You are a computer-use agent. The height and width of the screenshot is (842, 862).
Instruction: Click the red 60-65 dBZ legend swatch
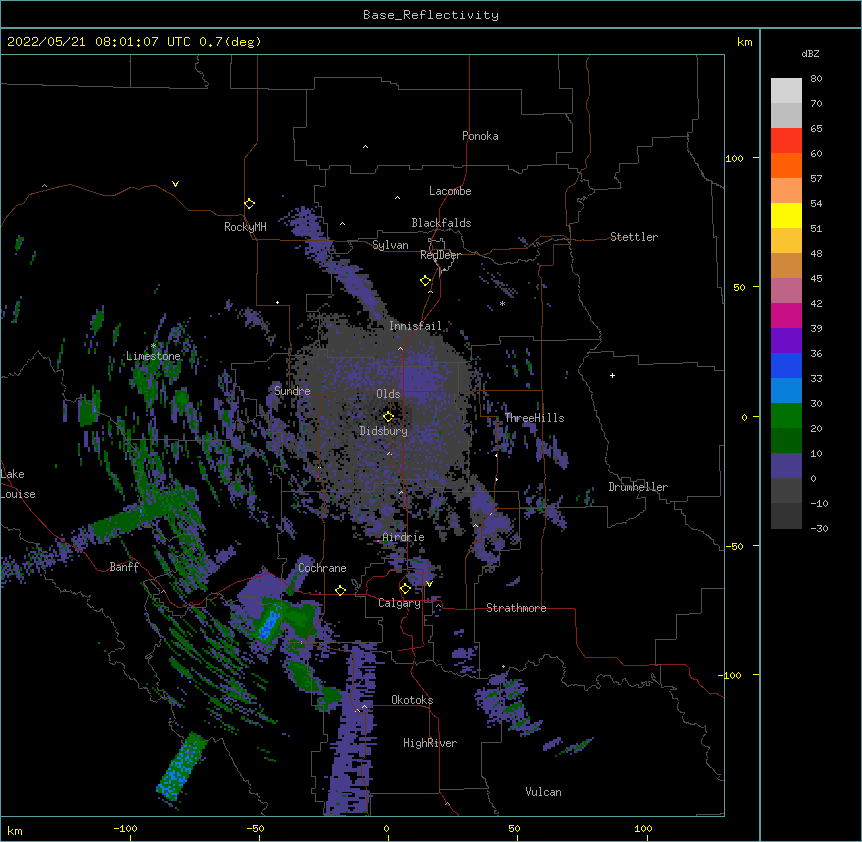tap(786, 140)
